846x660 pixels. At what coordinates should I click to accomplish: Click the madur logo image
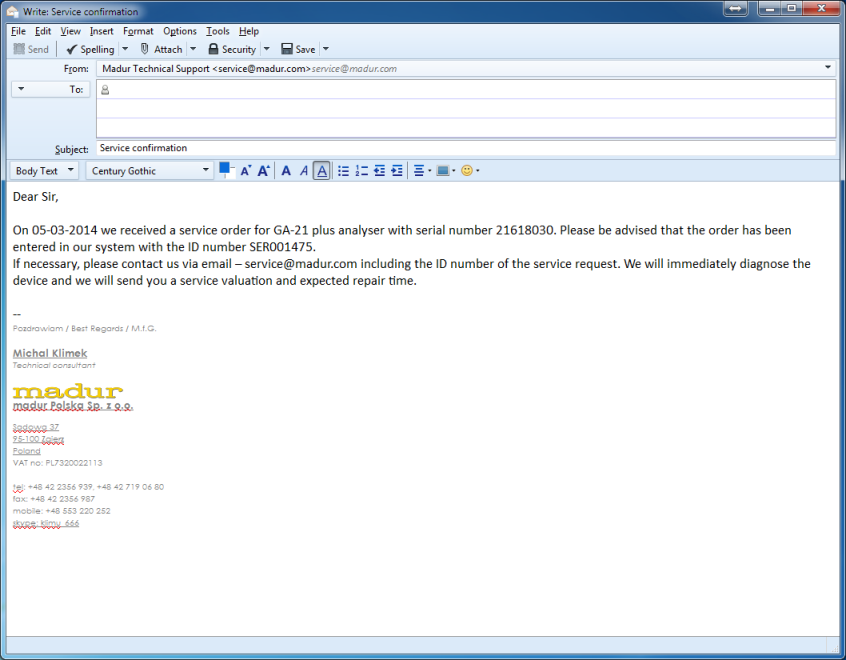pos(68,391)
